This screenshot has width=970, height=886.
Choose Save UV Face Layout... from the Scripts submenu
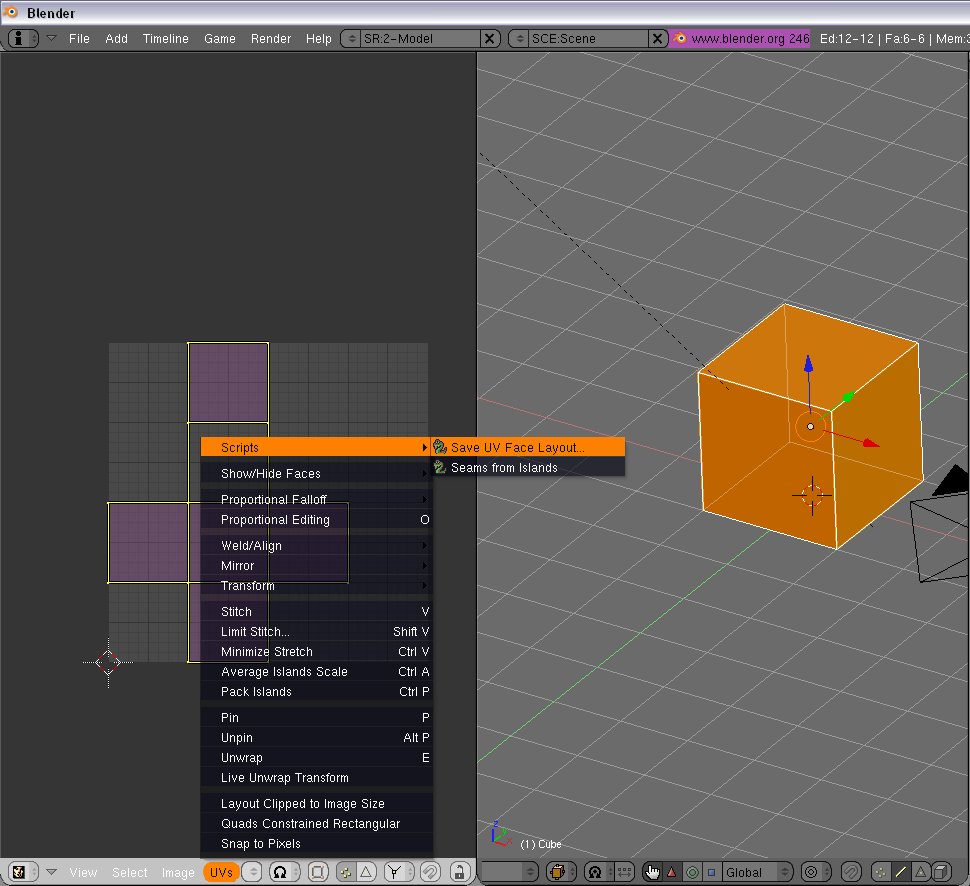tap(528, 447)
